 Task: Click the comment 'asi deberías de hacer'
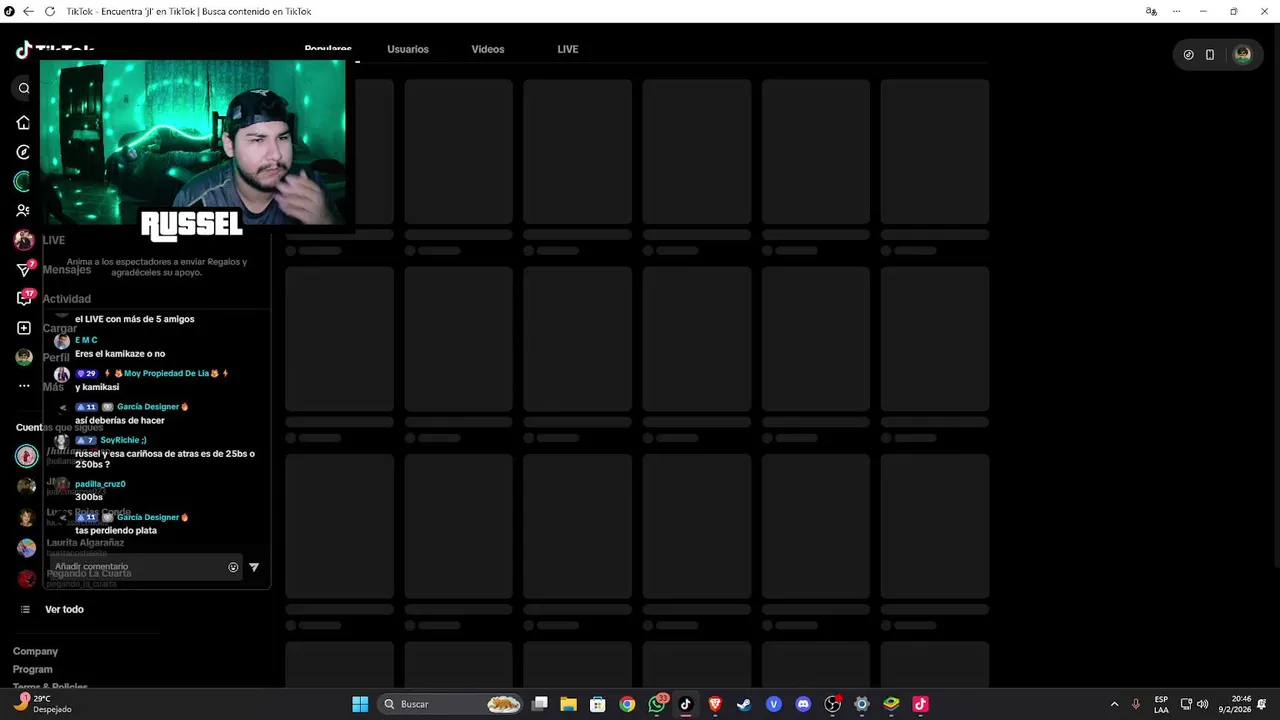(x=120, y=420)
